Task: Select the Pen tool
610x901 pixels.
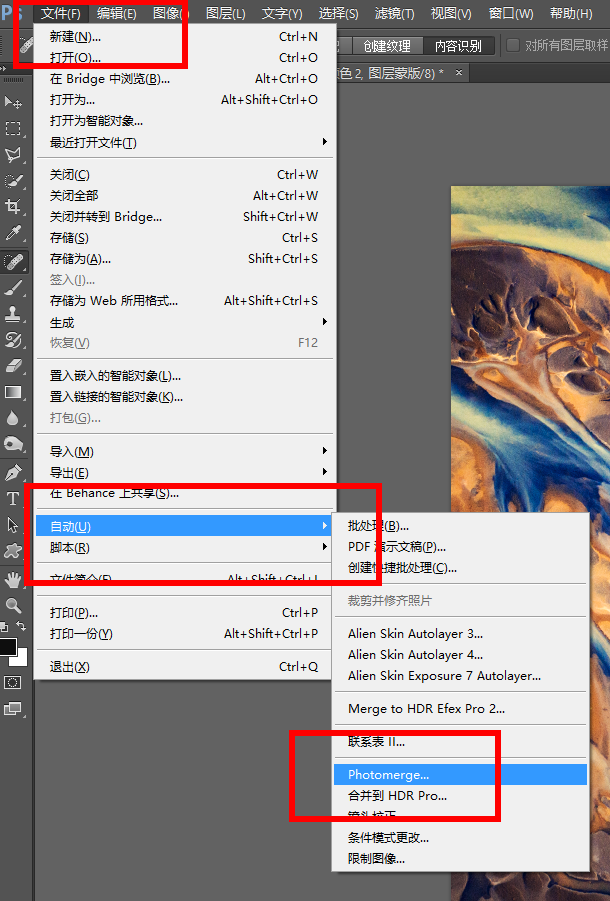Action: [13, 472]
